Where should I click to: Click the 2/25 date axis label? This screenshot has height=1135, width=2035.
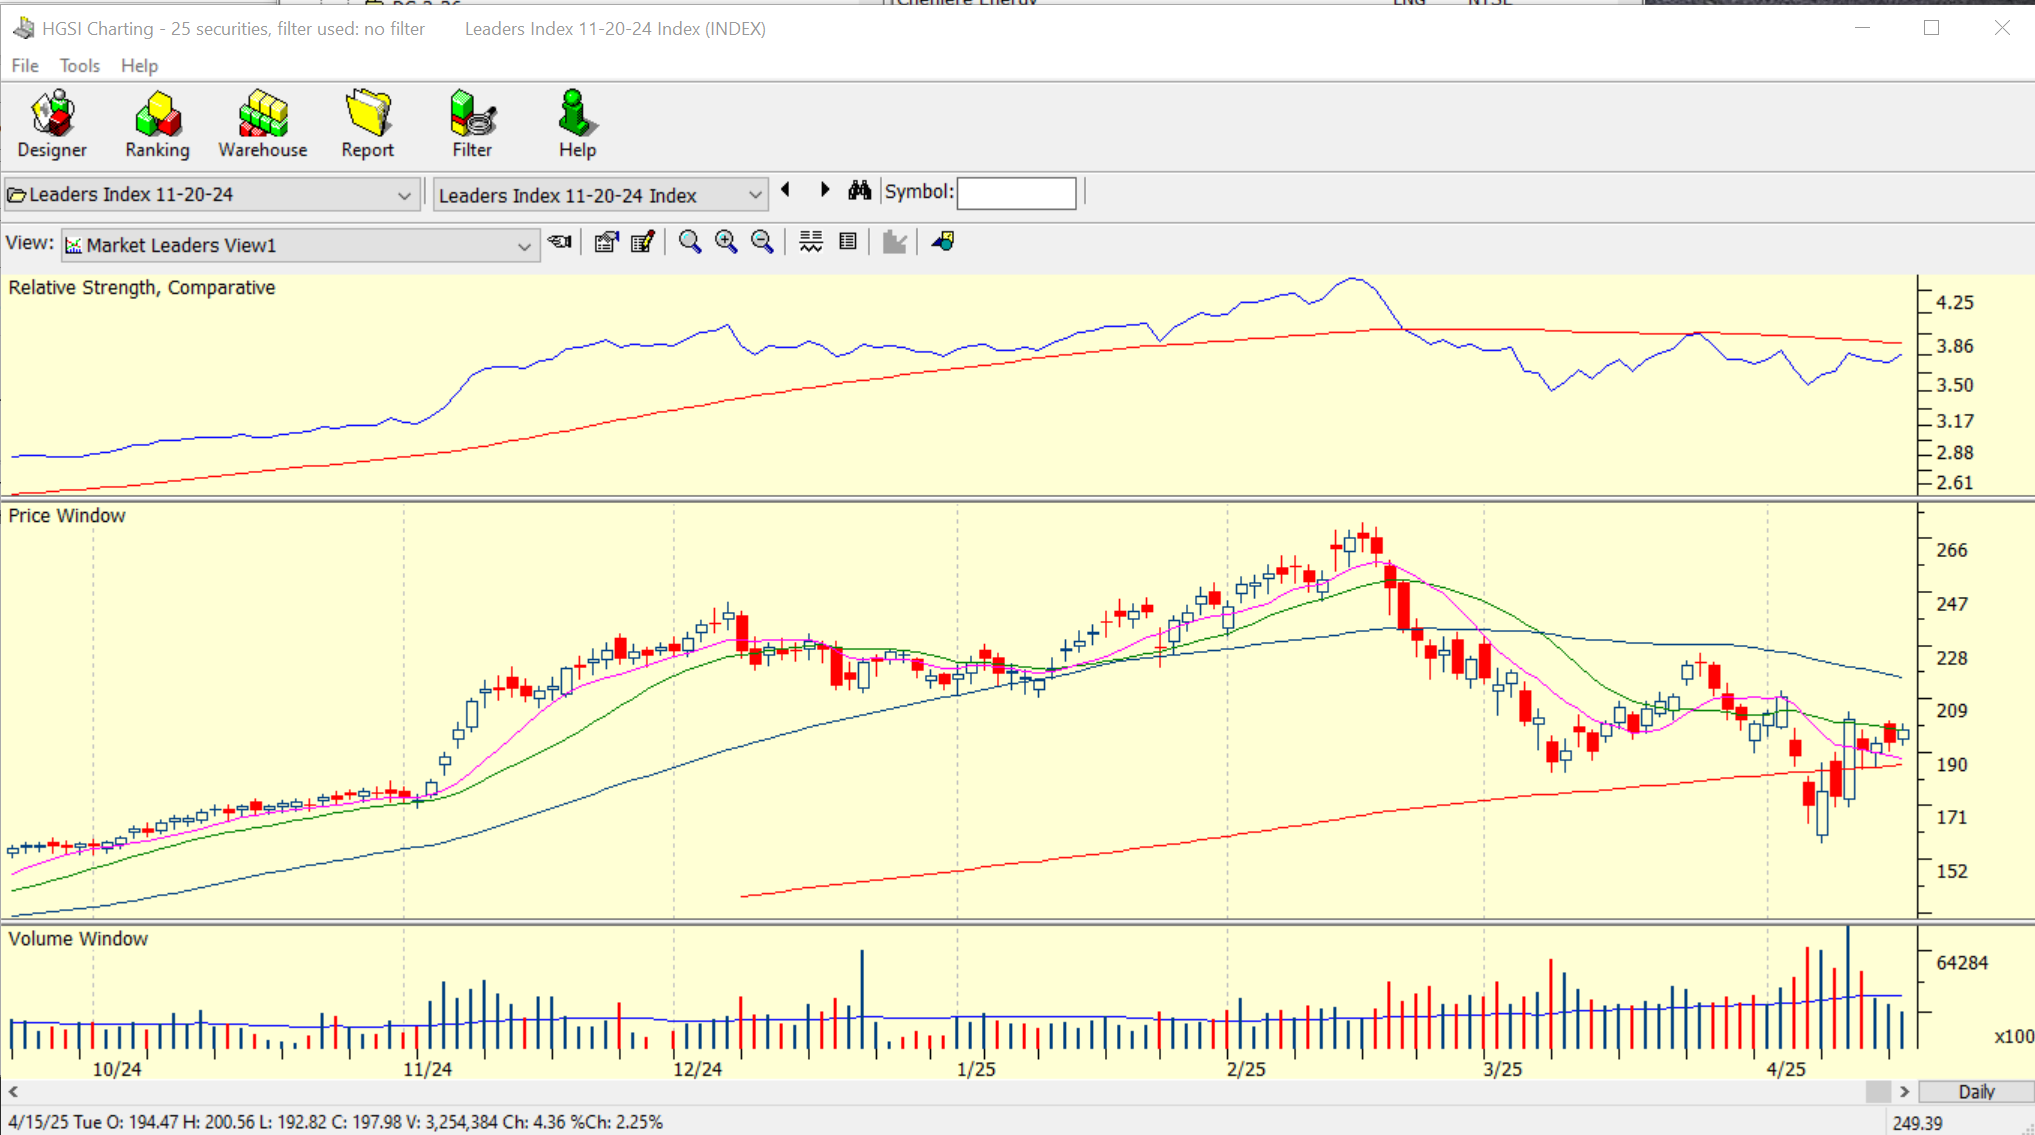1246,1069
